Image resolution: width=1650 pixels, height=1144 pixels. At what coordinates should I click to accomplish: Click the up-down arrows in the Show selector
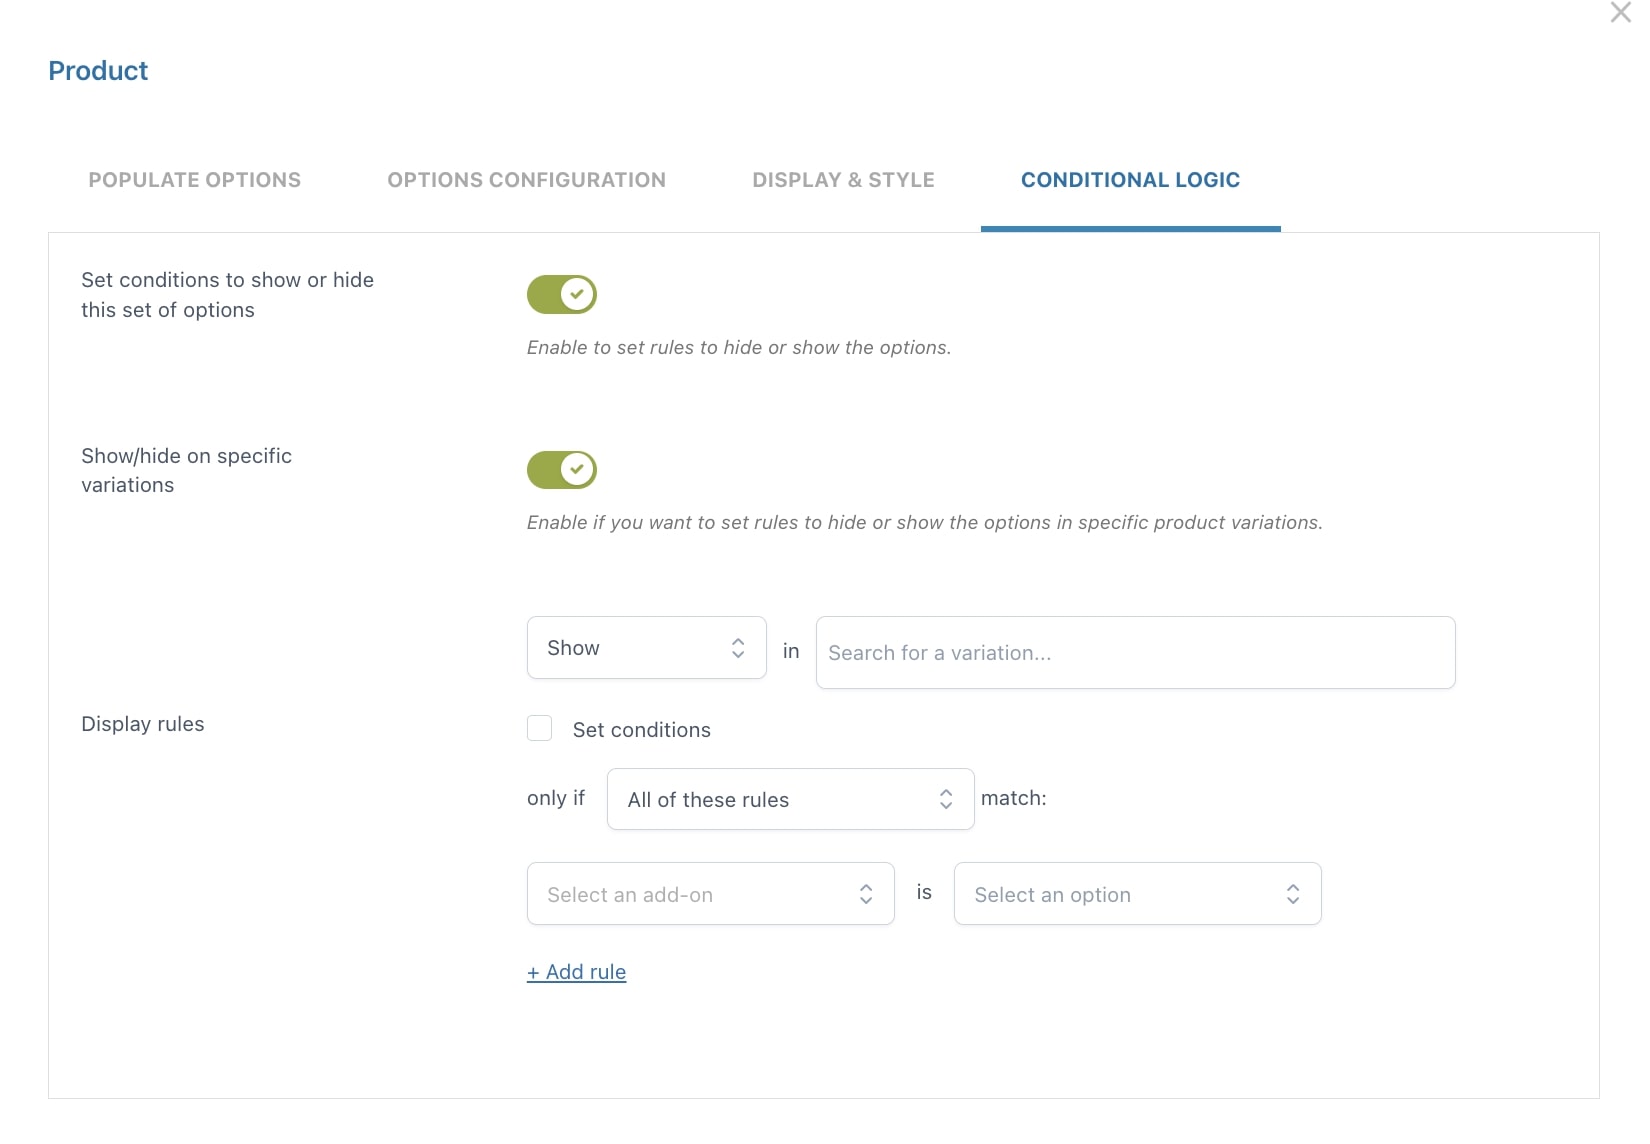click(x=738, y=648)
